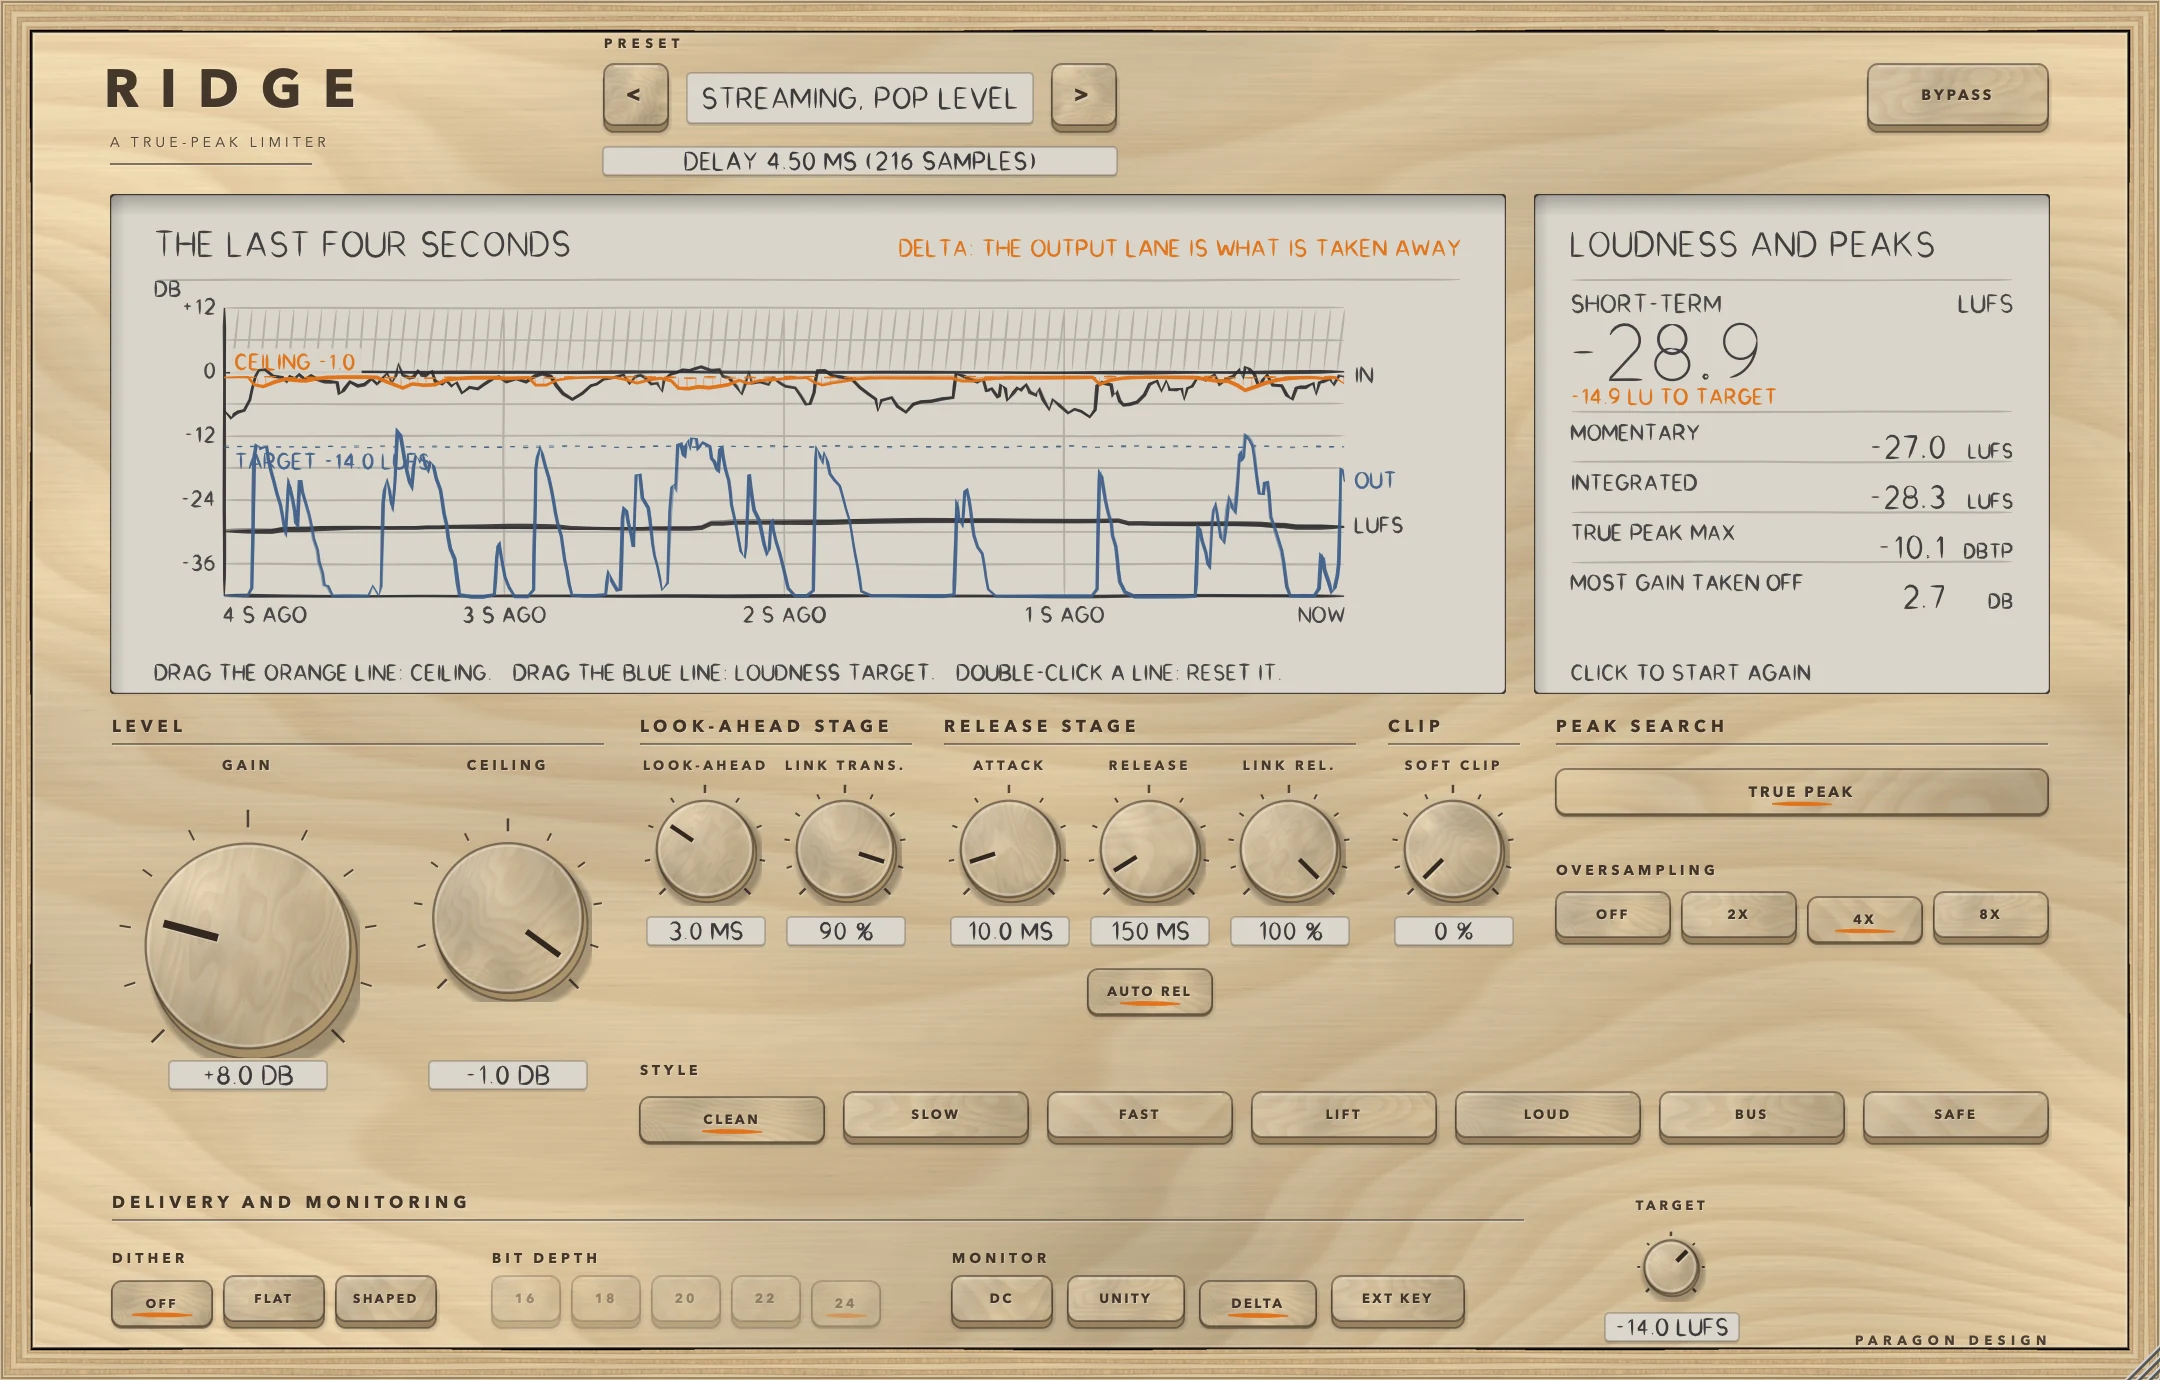Click the Look-Ahead knob
Image resolution: width=2160 pixels, height=1380 pixels.
(x=705, y=849)
